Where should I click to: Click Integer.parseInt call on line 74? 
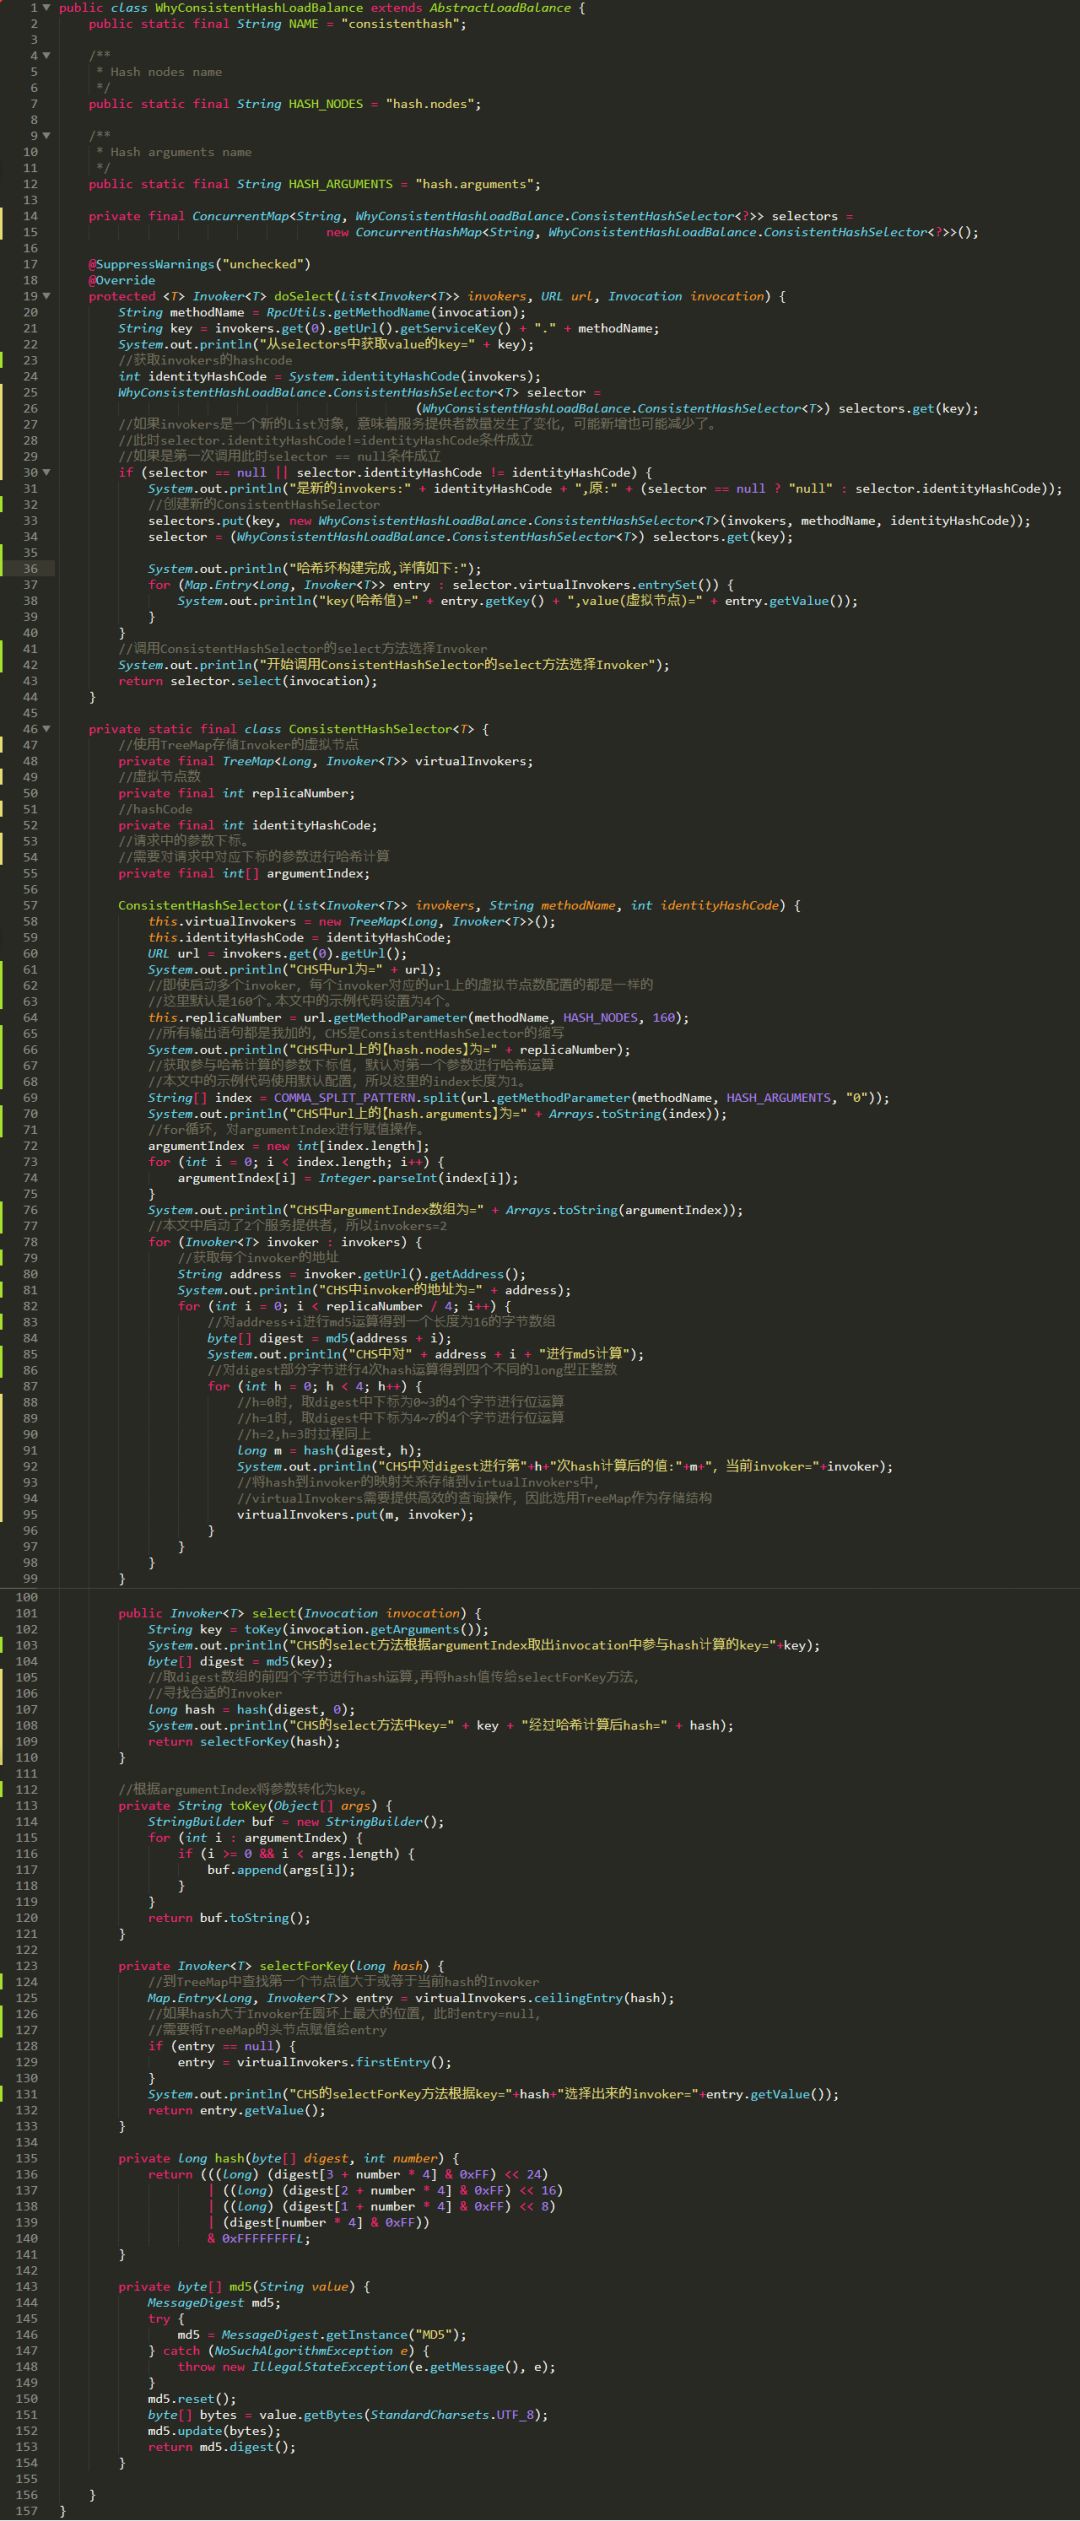(418, 1178)
